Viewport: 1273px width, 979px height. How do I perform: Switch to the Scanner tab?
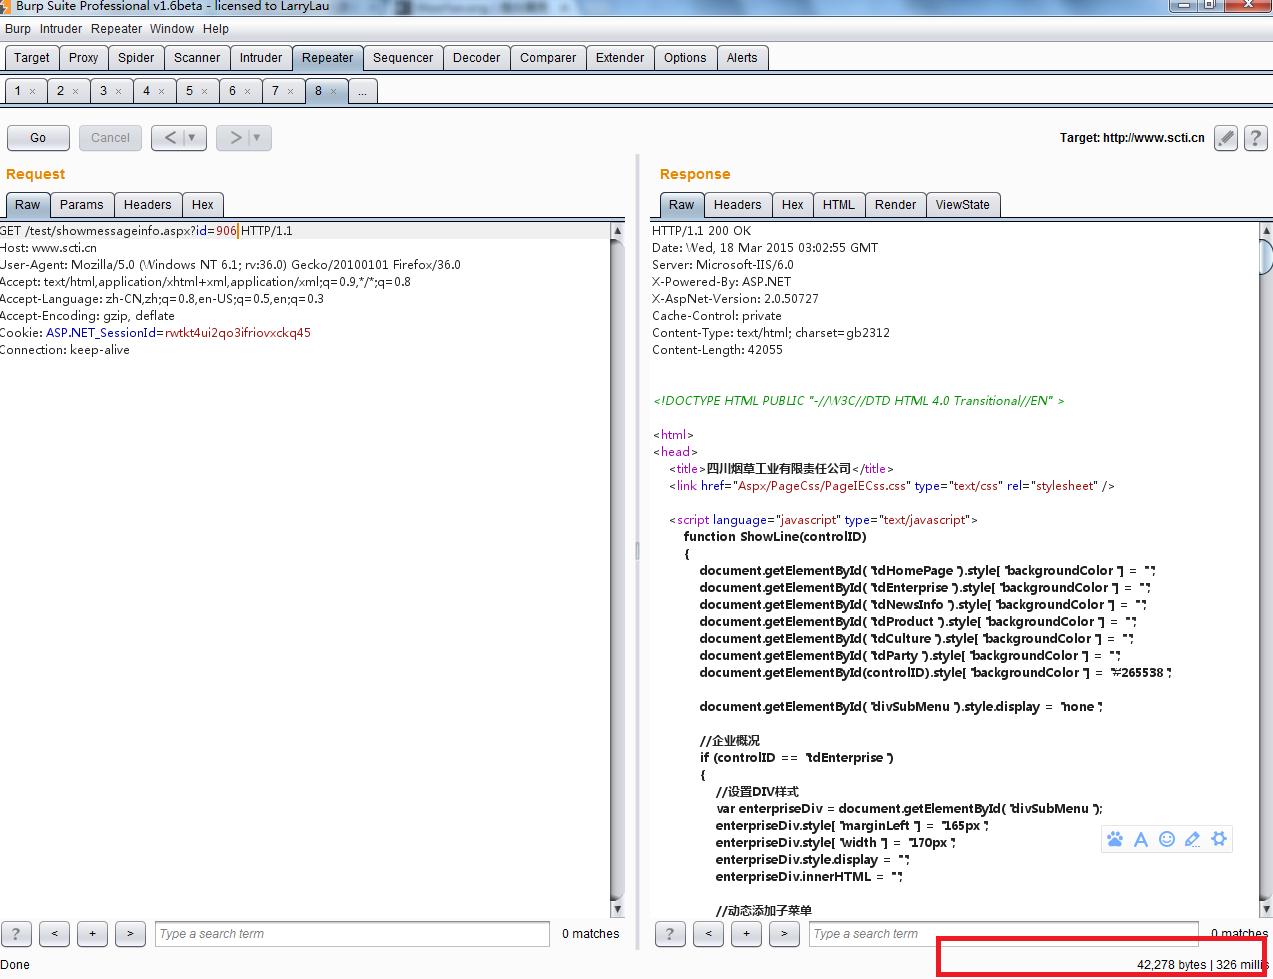click(197, 58)
